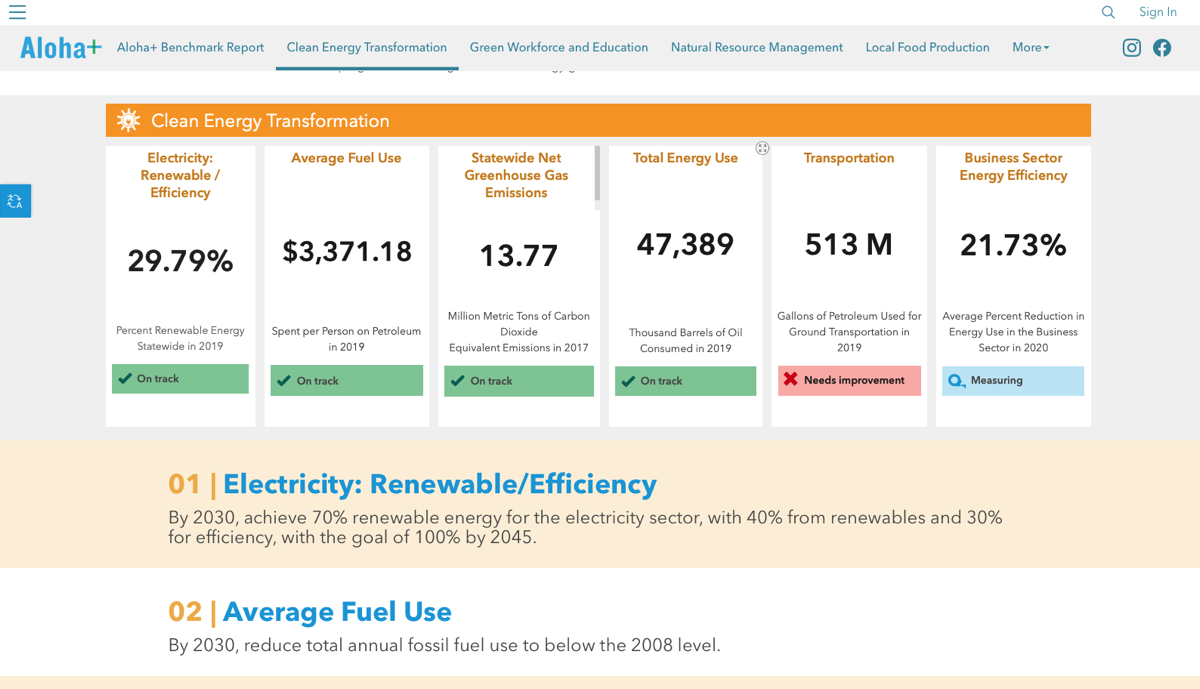Open the Aloha+ Benchmark Report tab

point(190,48)
